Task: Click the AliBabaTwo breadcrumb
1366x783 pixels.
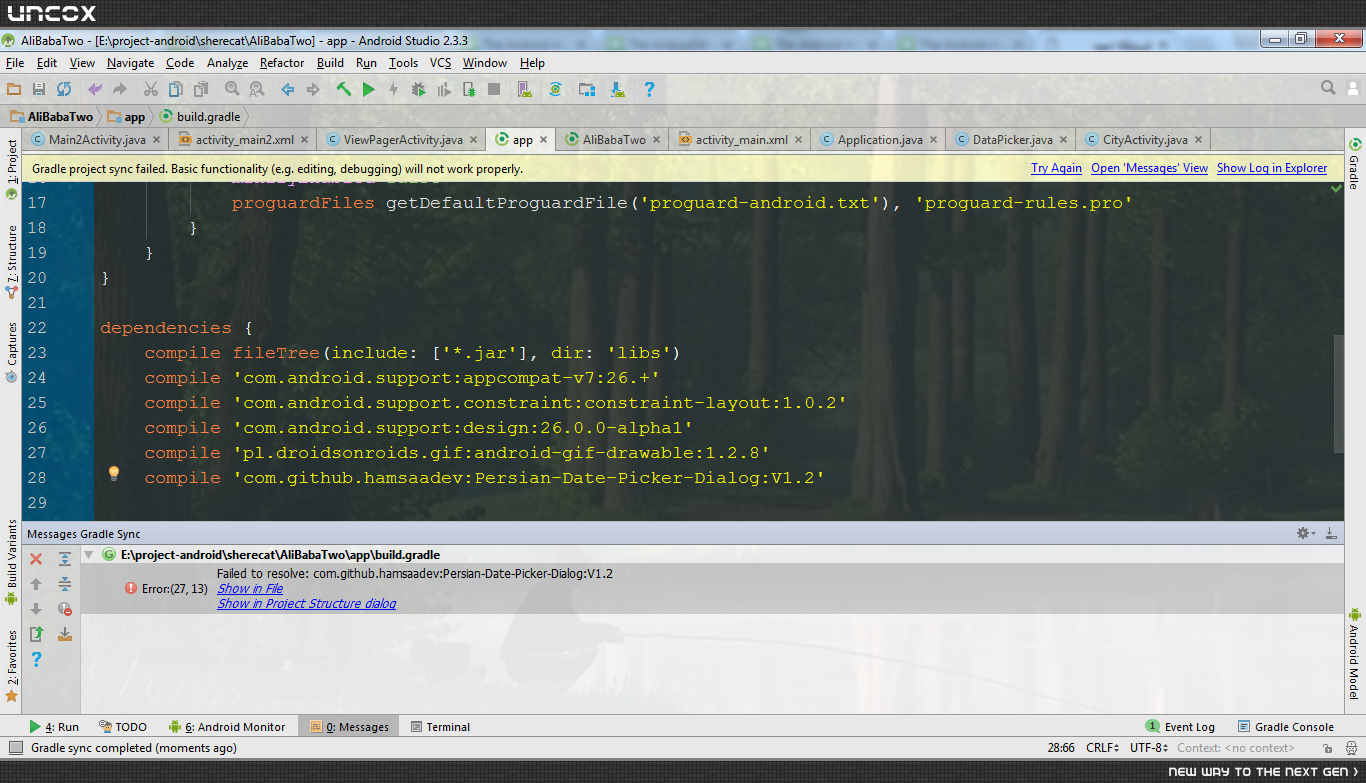Action: [52, 117]
